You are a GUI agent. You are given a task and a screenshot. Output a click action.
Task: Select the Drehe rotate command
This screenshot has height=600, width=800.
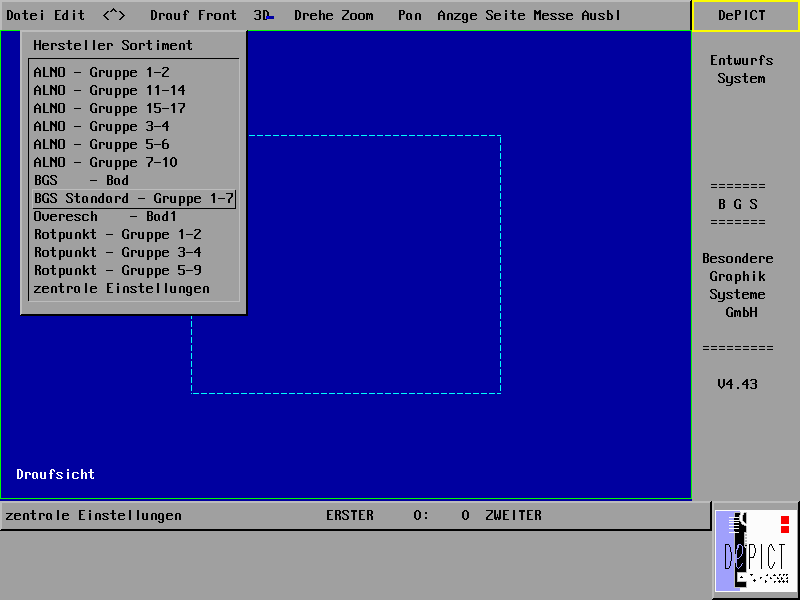[x=313, y=15]
